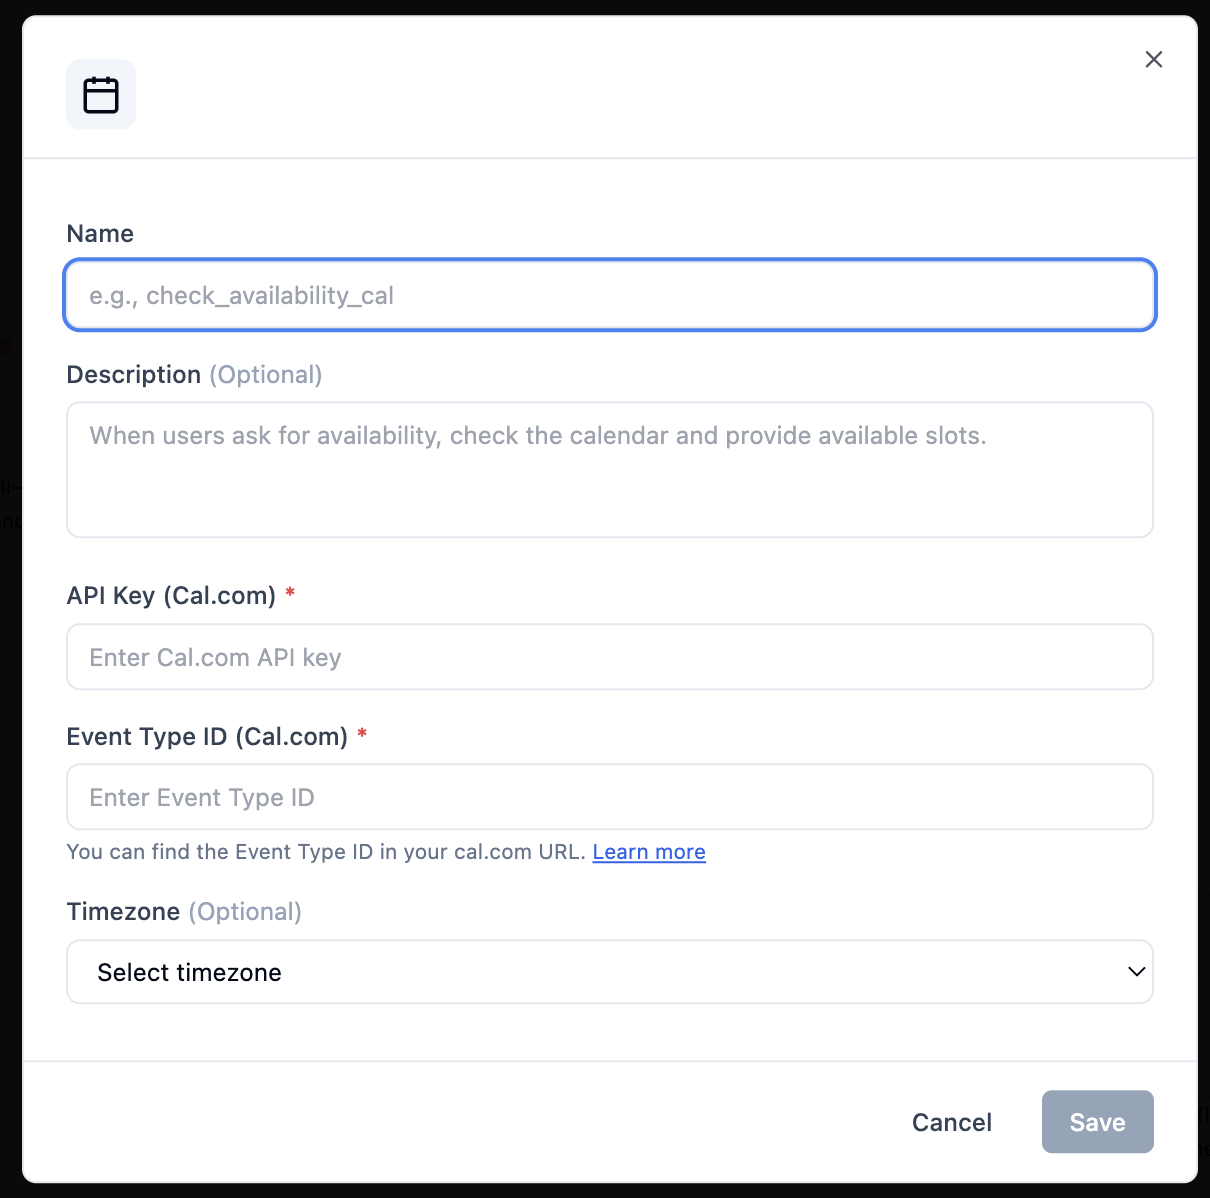Viewport: 1210px width, 1198px height.
Task: Click into the Description text area
Action: (610, 470)
